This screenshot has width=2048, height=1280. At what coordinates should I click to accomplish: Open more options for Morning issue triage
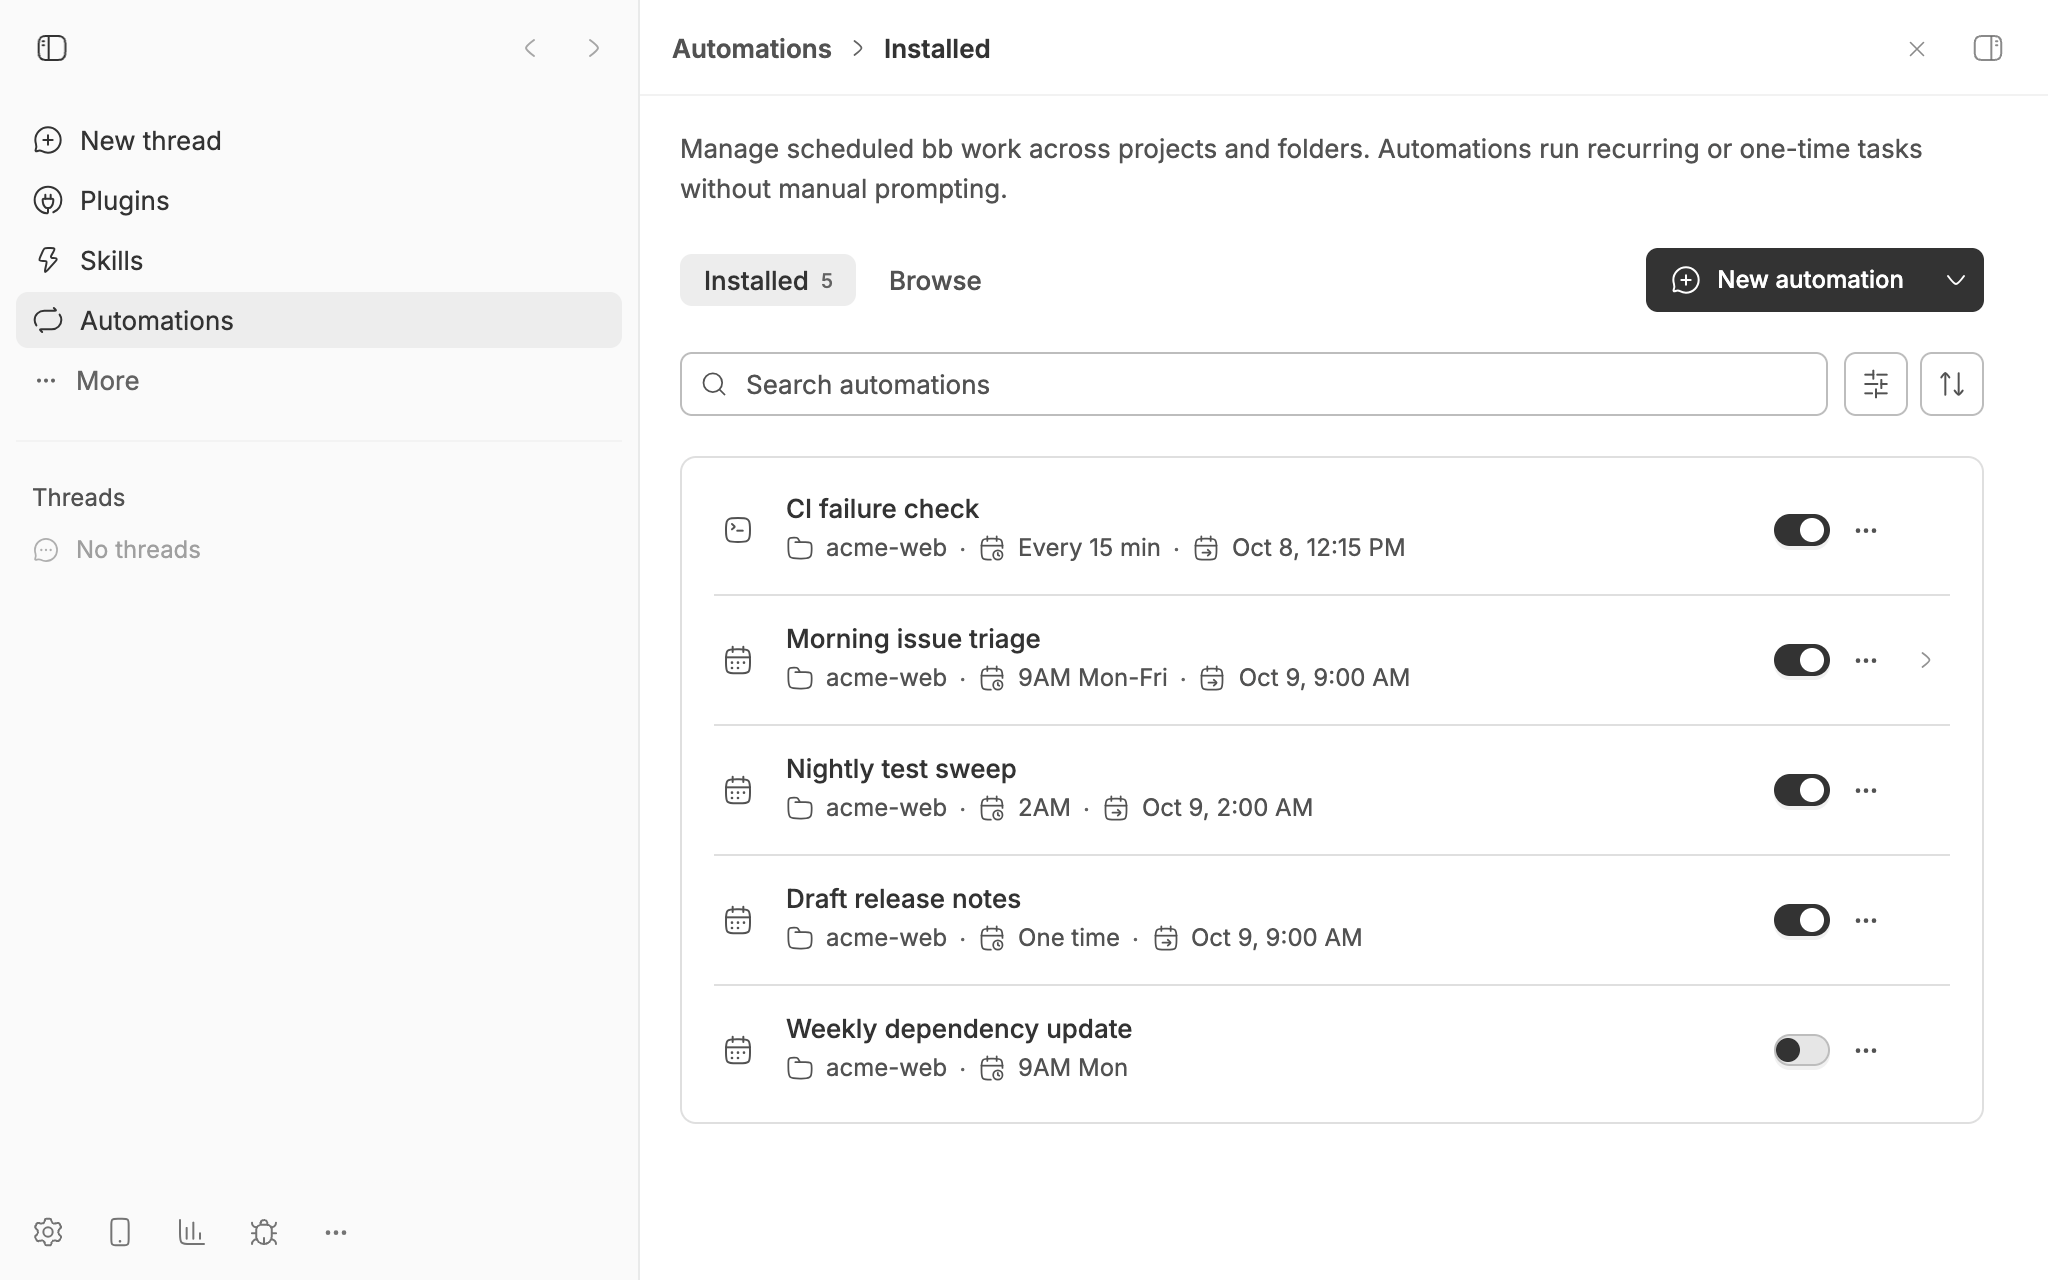[1866, 660]
